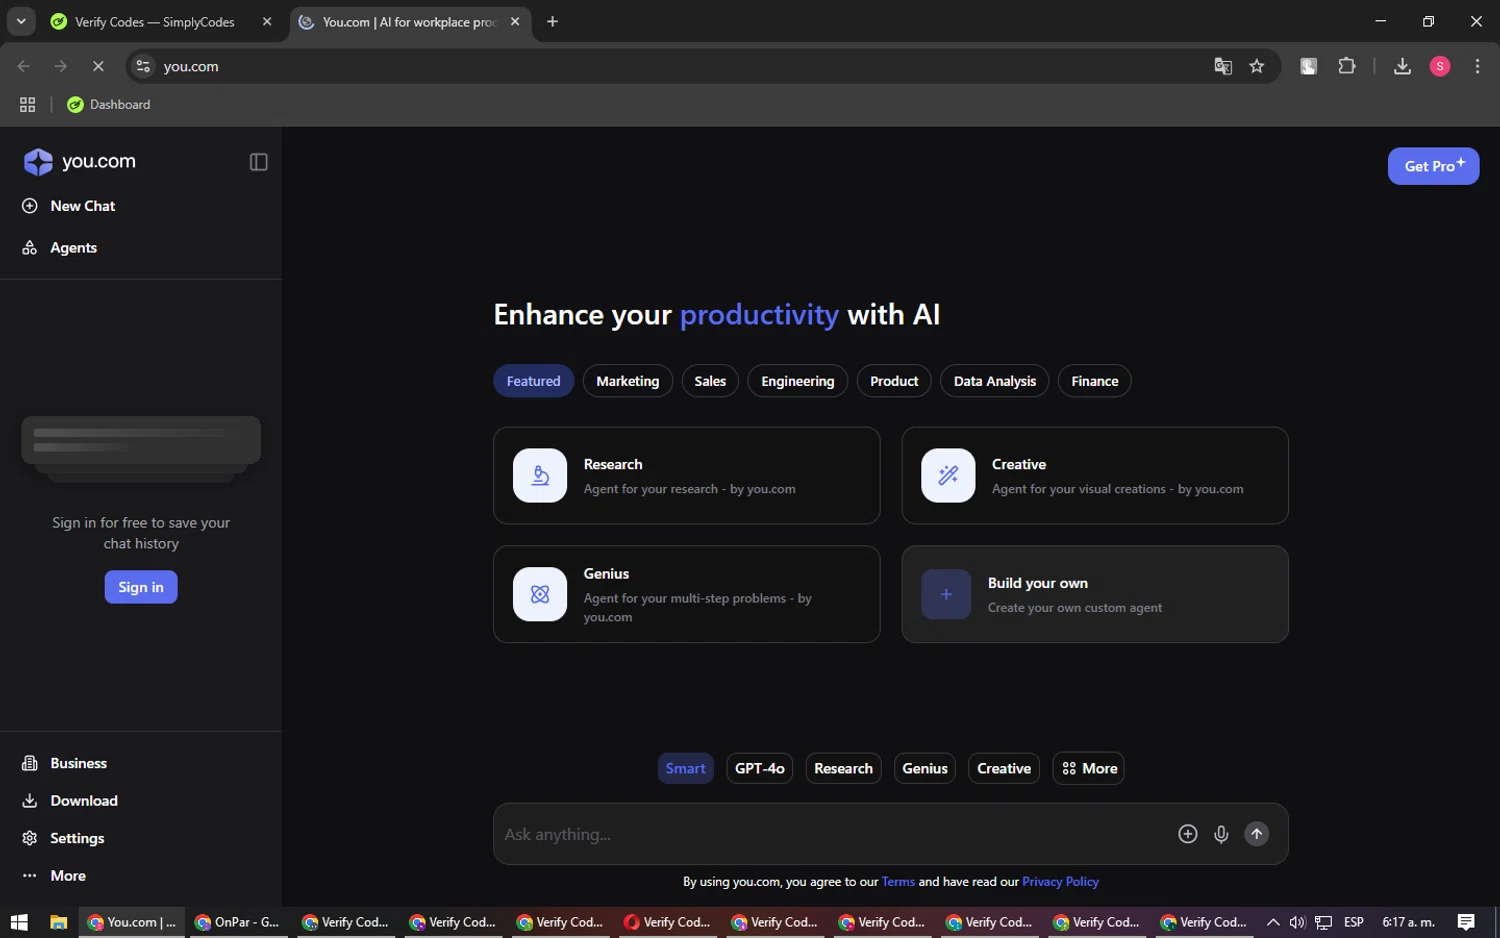Viewport: 1500px width, 938px height.
Task: Click the site information icon in address bar
Action: click(143, 66)
